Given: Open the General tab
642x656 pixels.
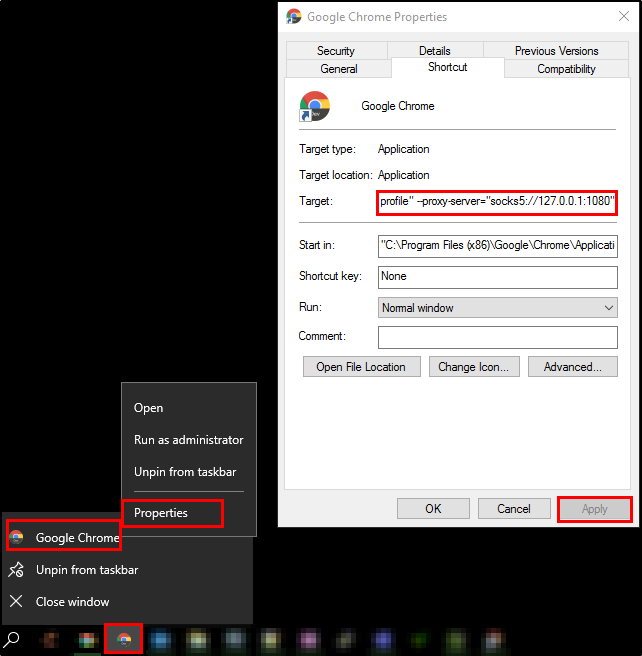Looking at the screenshot, I should 339,69.
